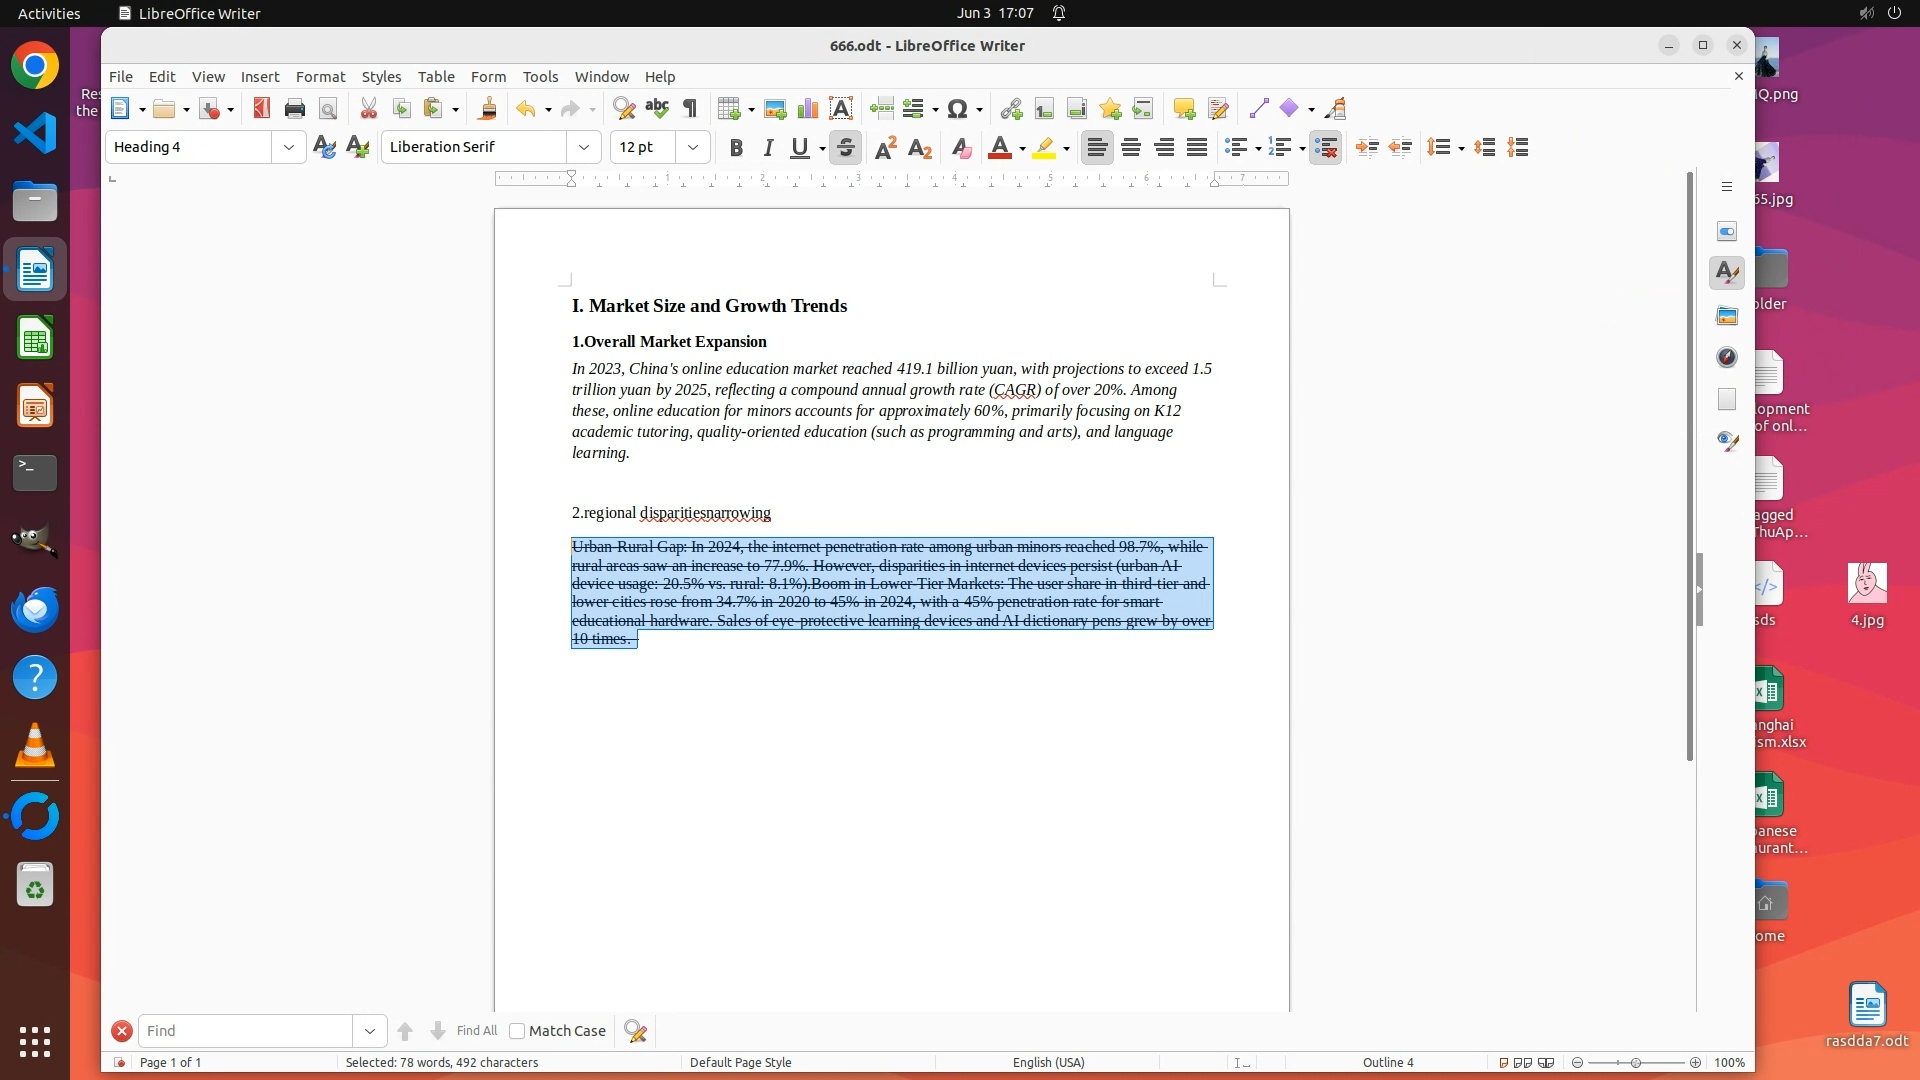Click the Insert Special Character omega icon
Viewport: 1920px width, 1080px height.
(x=957, y=109)
